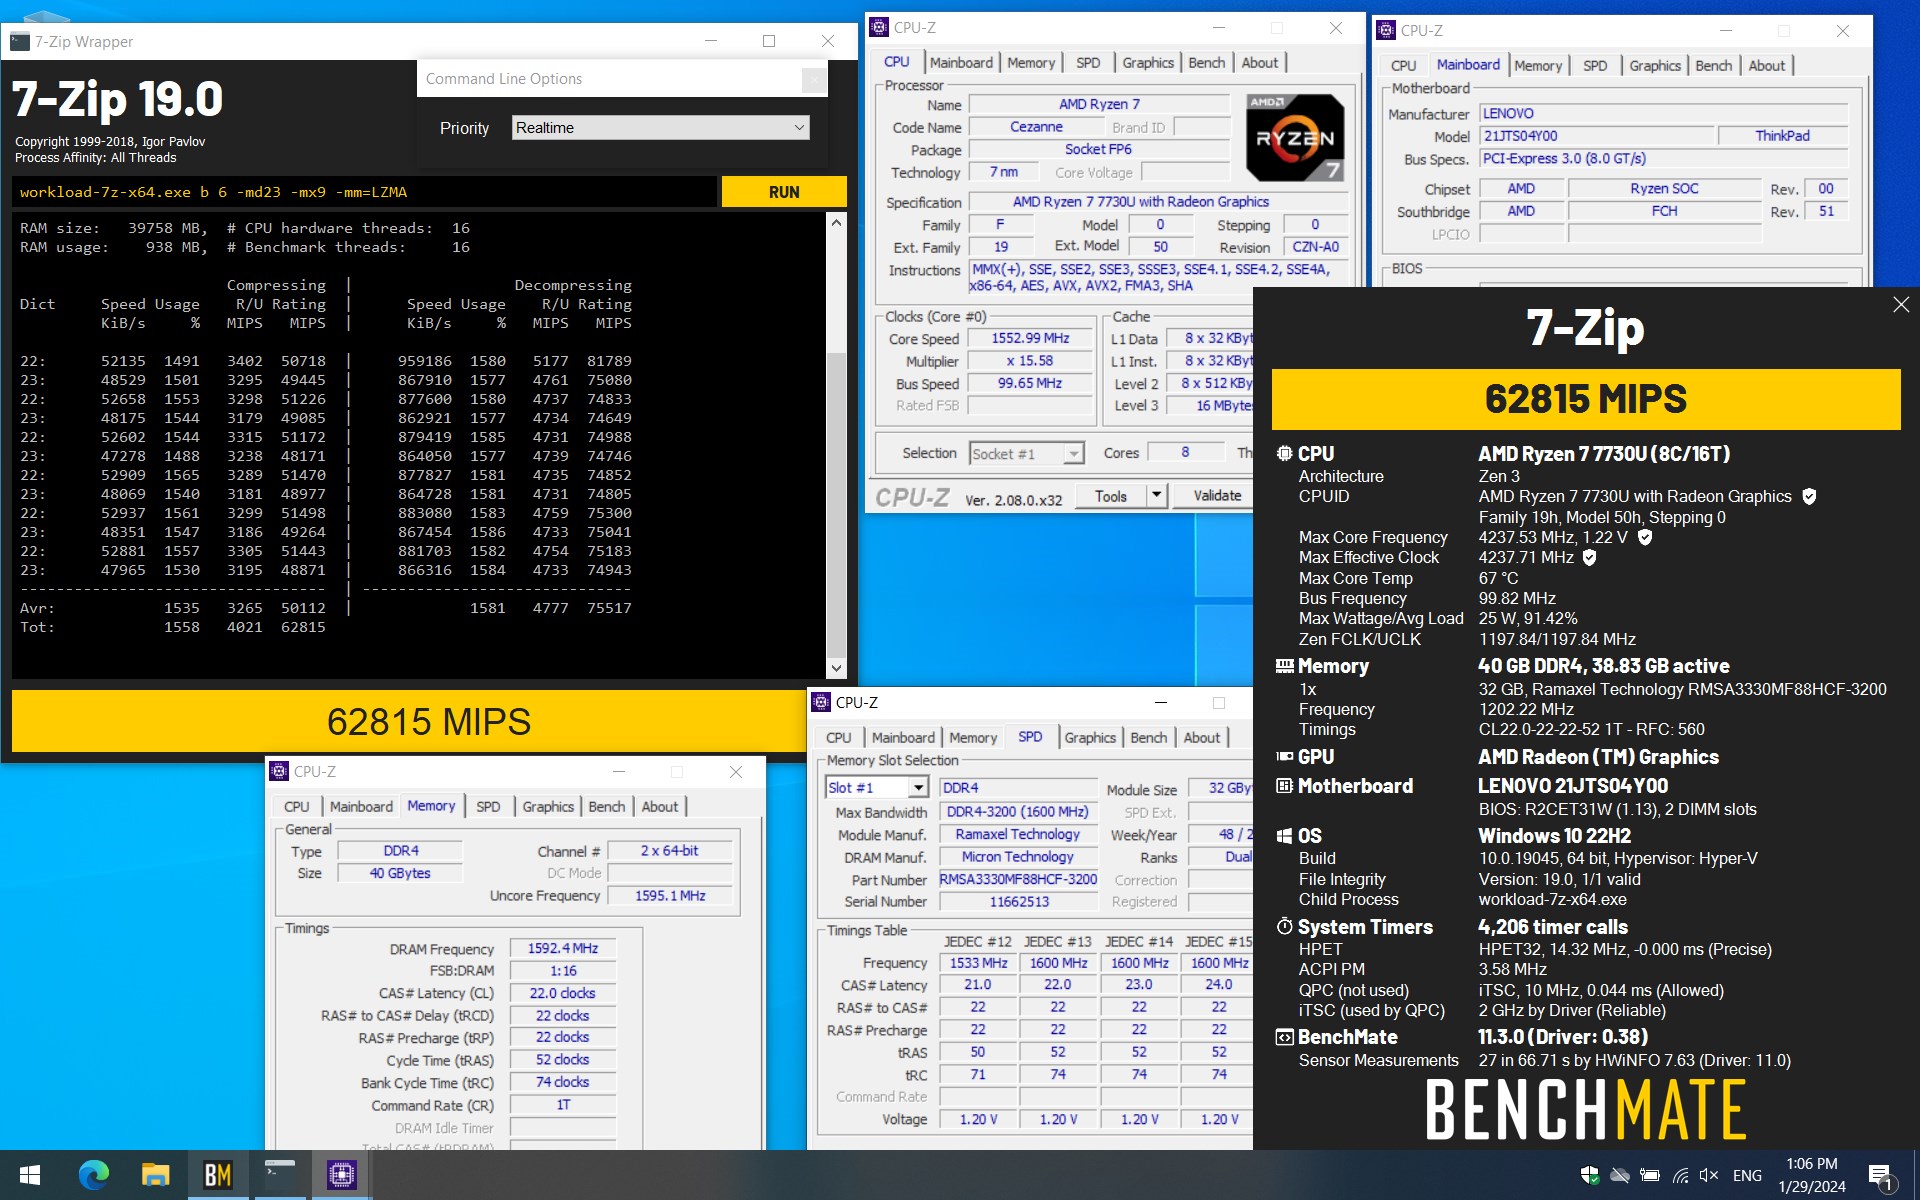Click the battery tray icon
This screenshot has width=1920, height=1200.
click(1650, 1175)
